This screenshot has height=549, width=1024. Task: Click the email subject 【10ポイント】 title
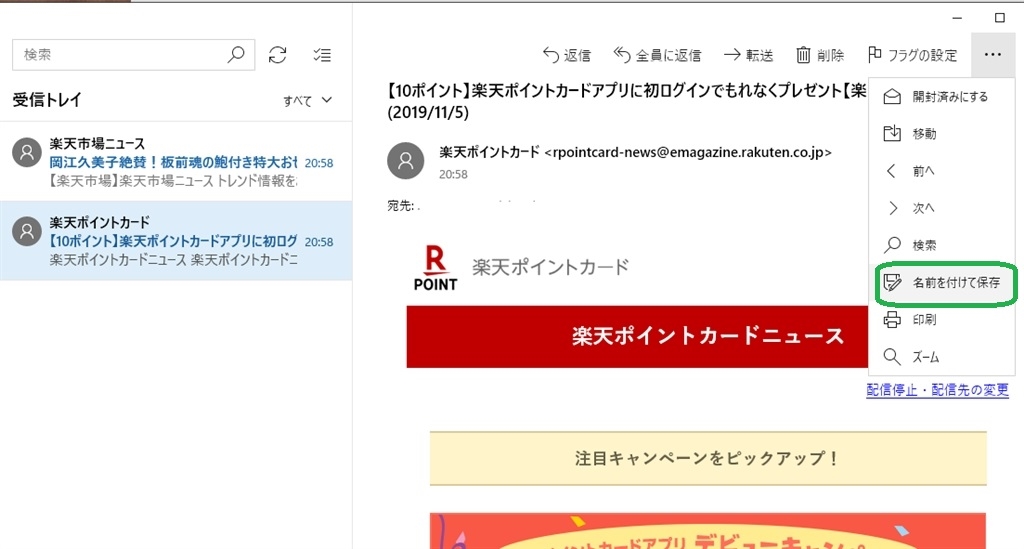click(x=627, y=101)
